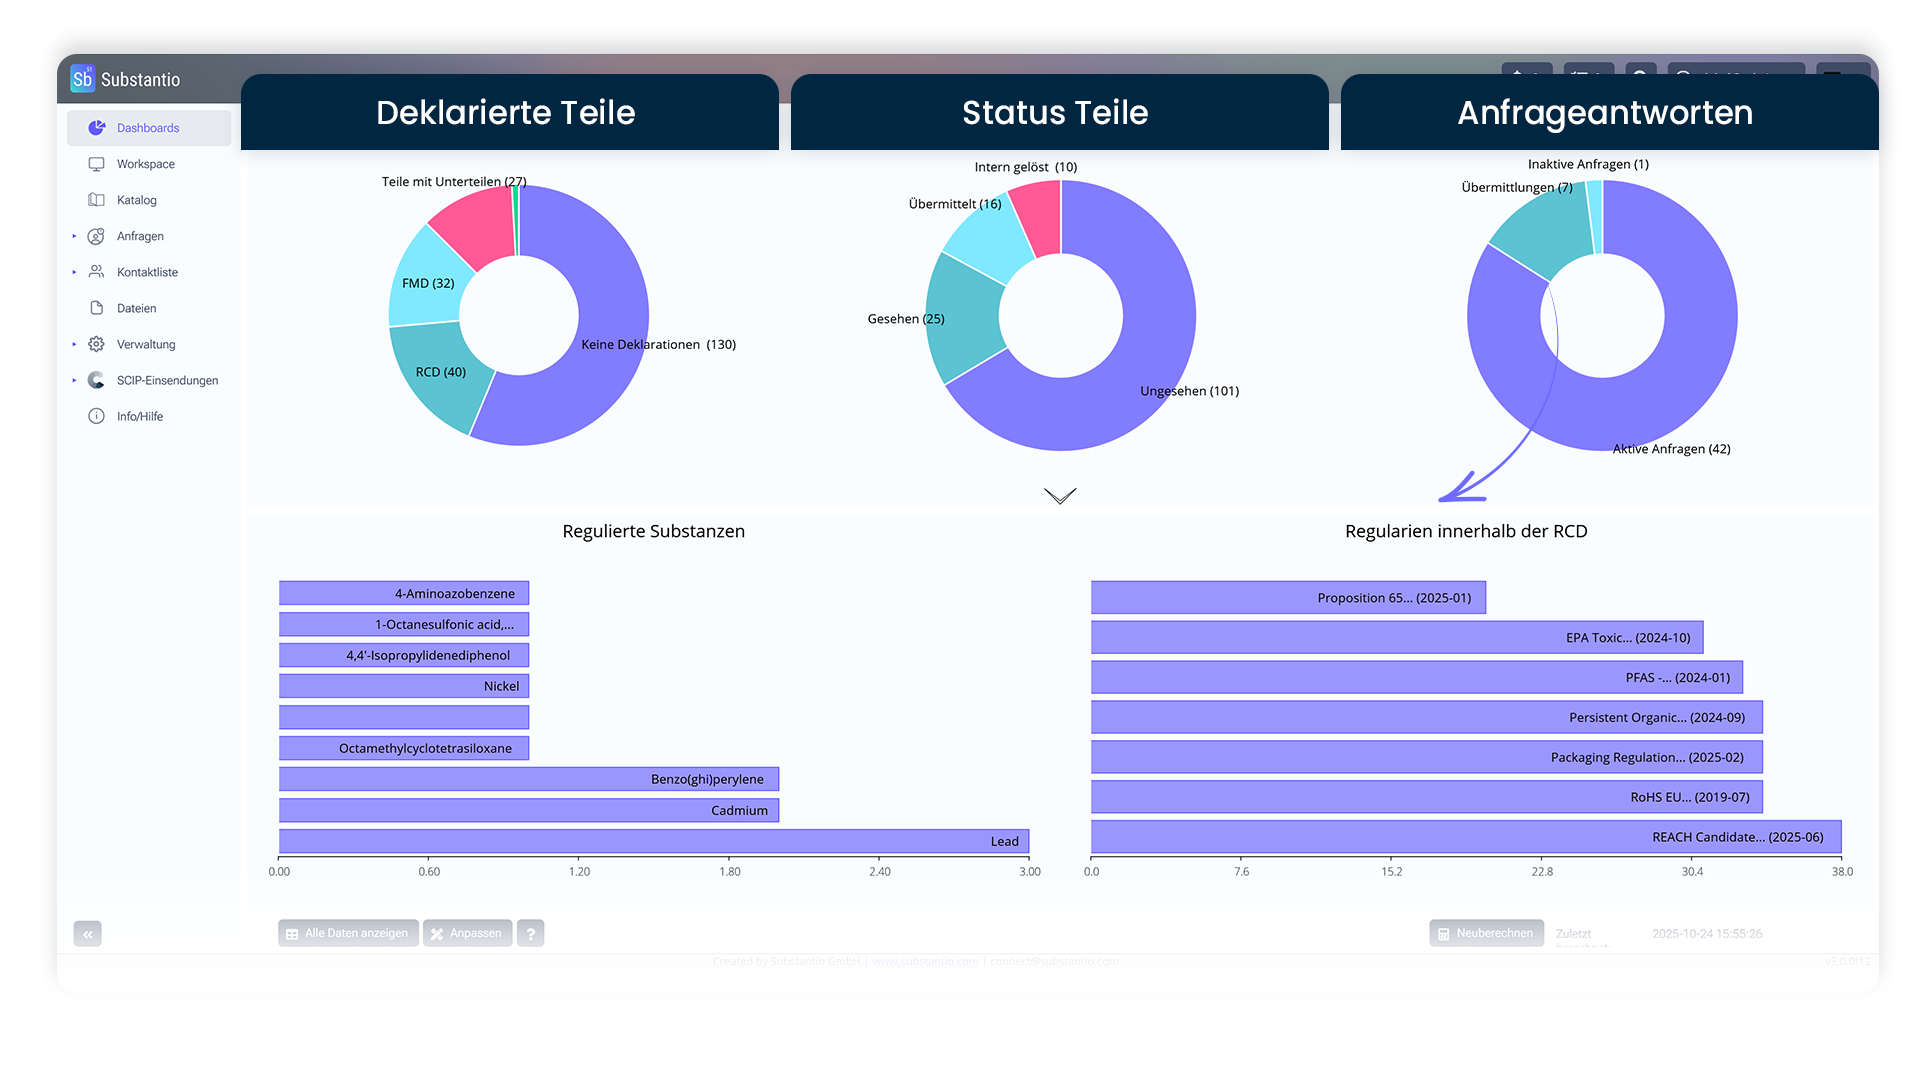Open Dateien using the document icon
The height and width of the screenshot is (1080, 1920).
96,308
